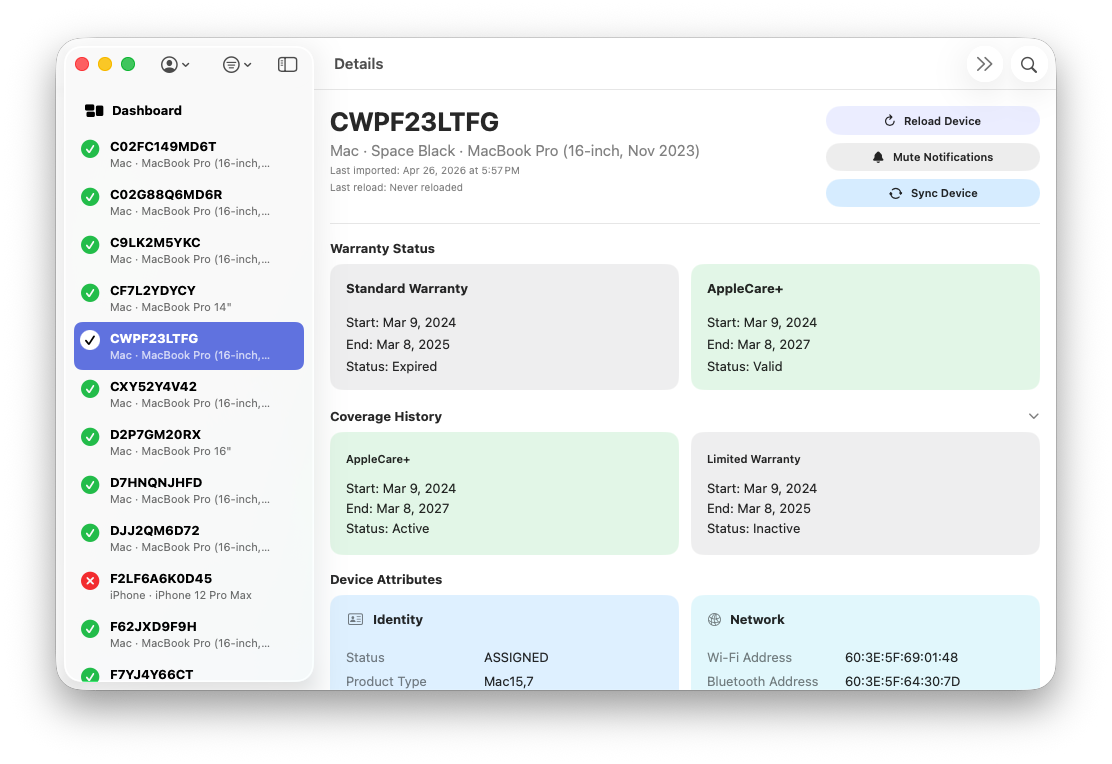Open the account menu icon in toolbar
The image size is (1112, 764).
point(174,65)
